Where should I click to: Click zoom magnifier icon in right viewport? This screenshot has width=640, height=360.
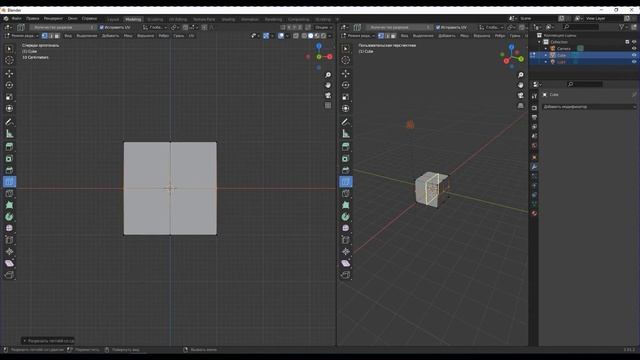pos(520,75)
